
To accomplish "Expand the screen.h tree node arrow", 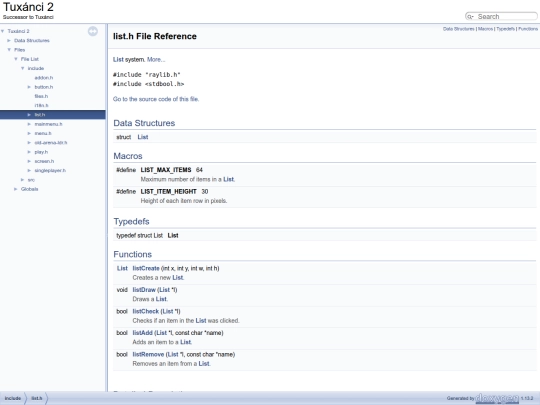I will [x=29, y=161].
